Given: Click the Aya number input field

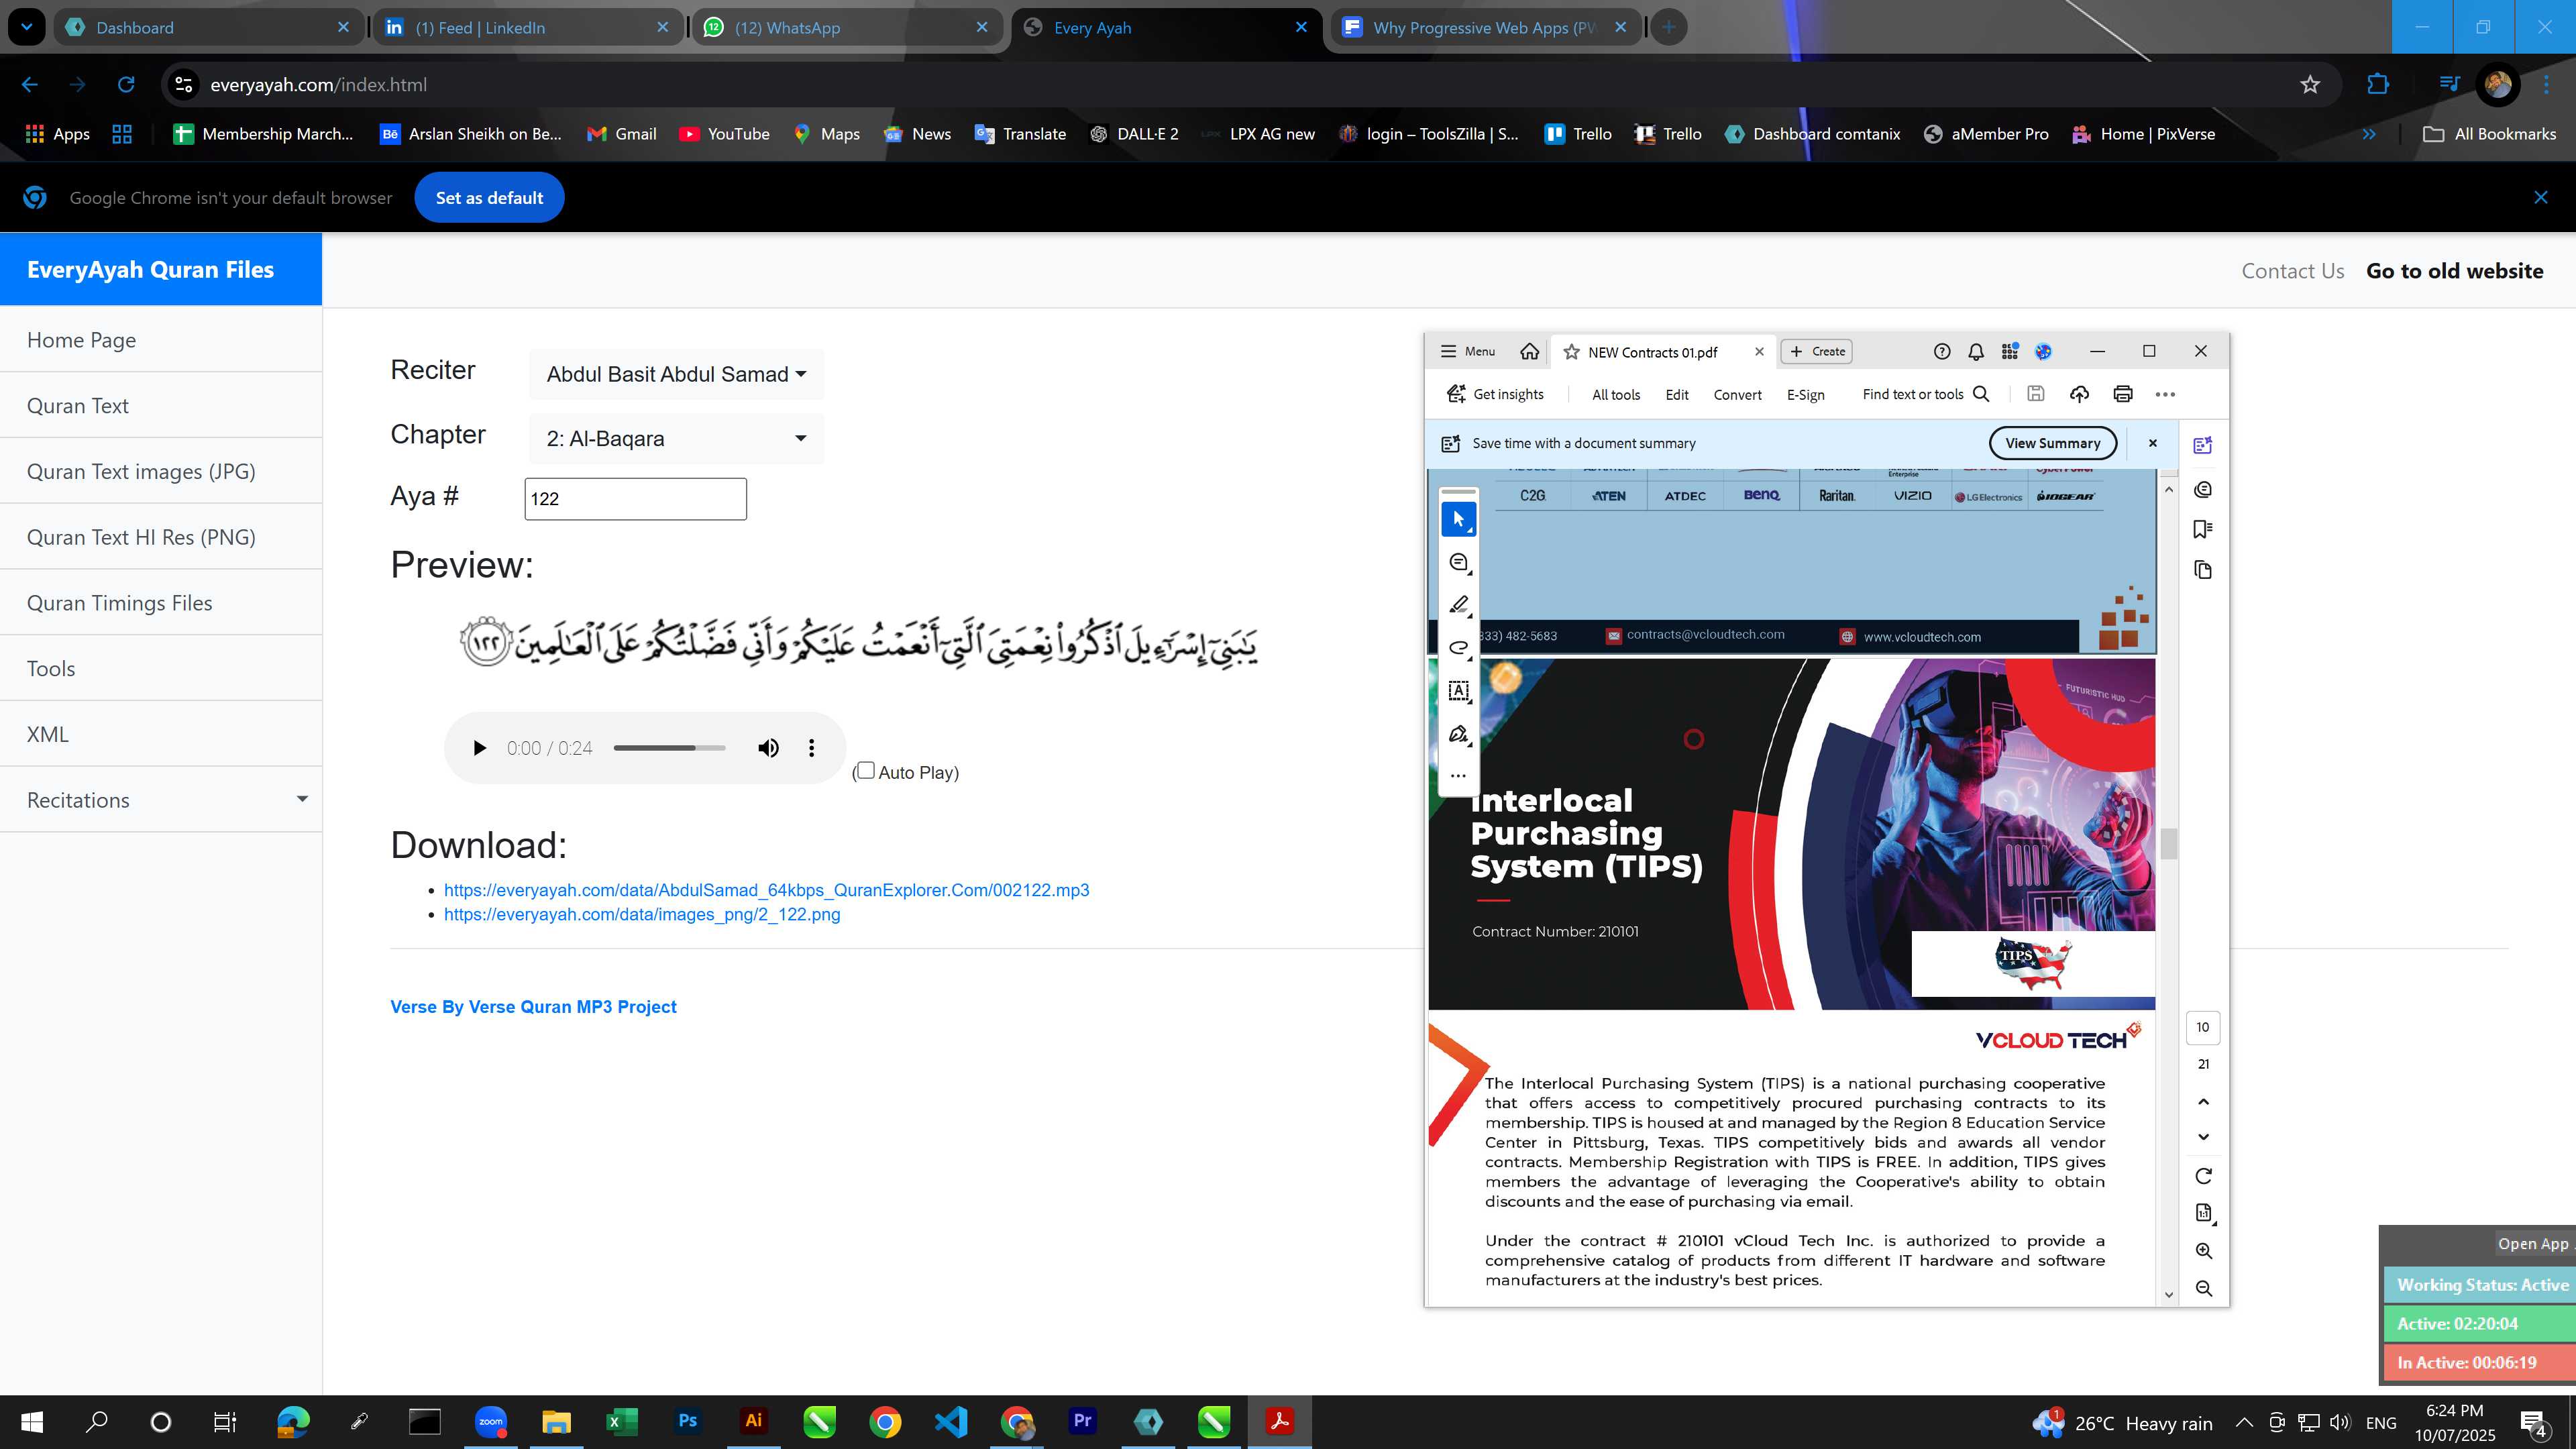Looking at the screenshot, I should click(635, 499).
